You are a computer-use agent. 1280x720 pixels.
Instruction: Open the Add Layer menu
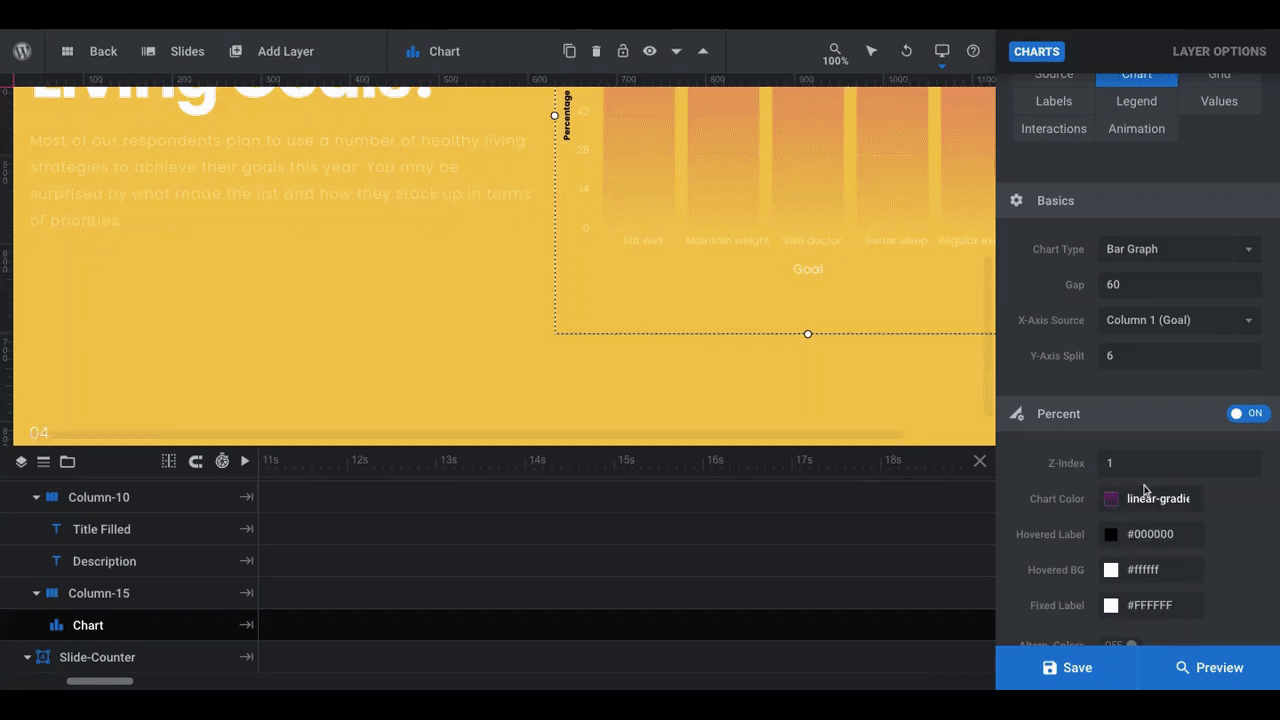[272, 51]
